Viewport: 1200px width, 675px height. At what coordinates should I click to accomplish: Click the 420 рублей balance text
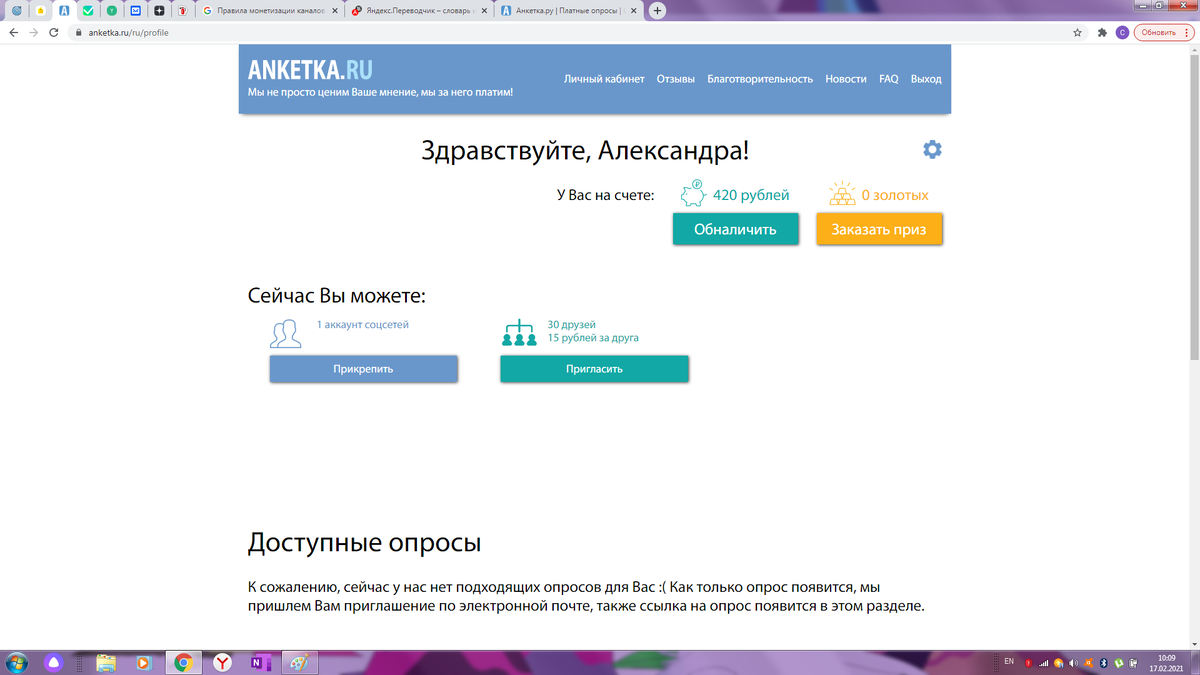751,195
